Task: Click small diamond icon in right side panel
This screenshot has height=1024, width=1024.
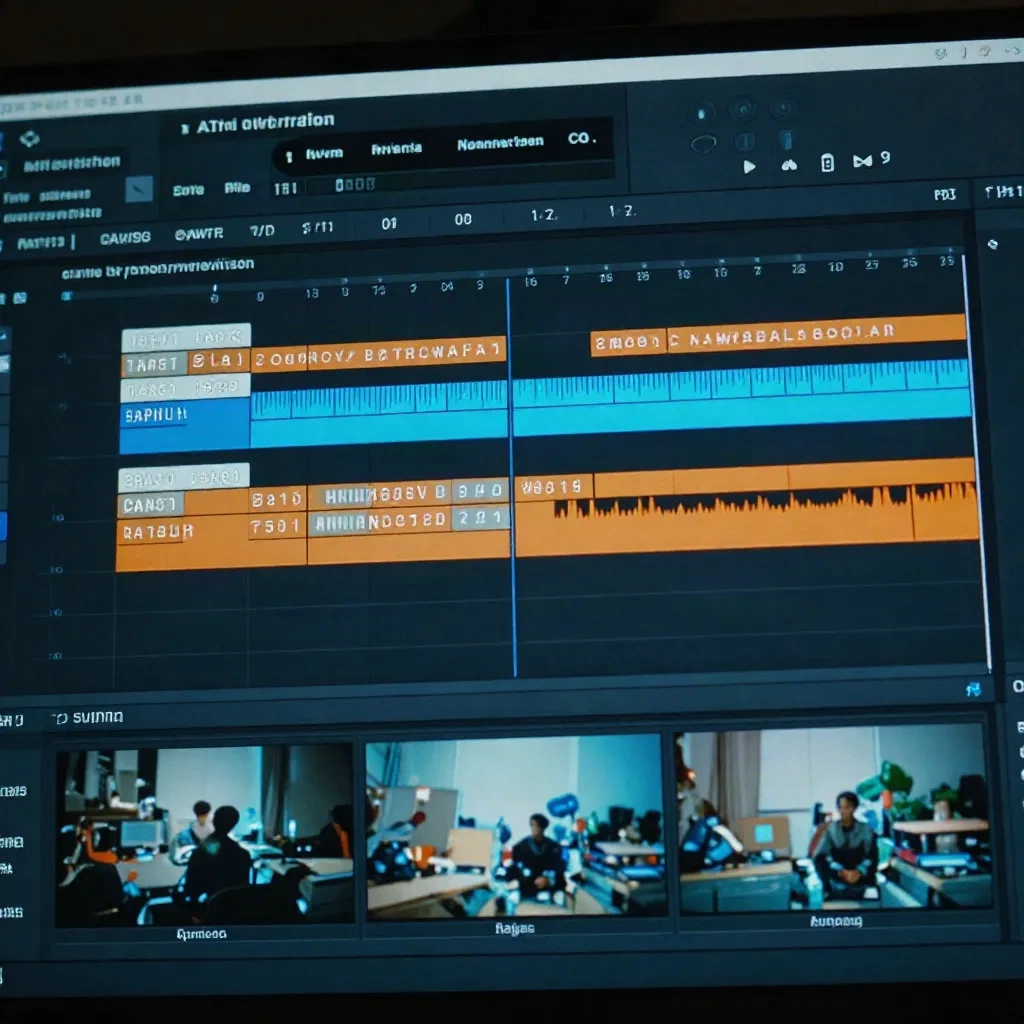Action: coord(993,244)
